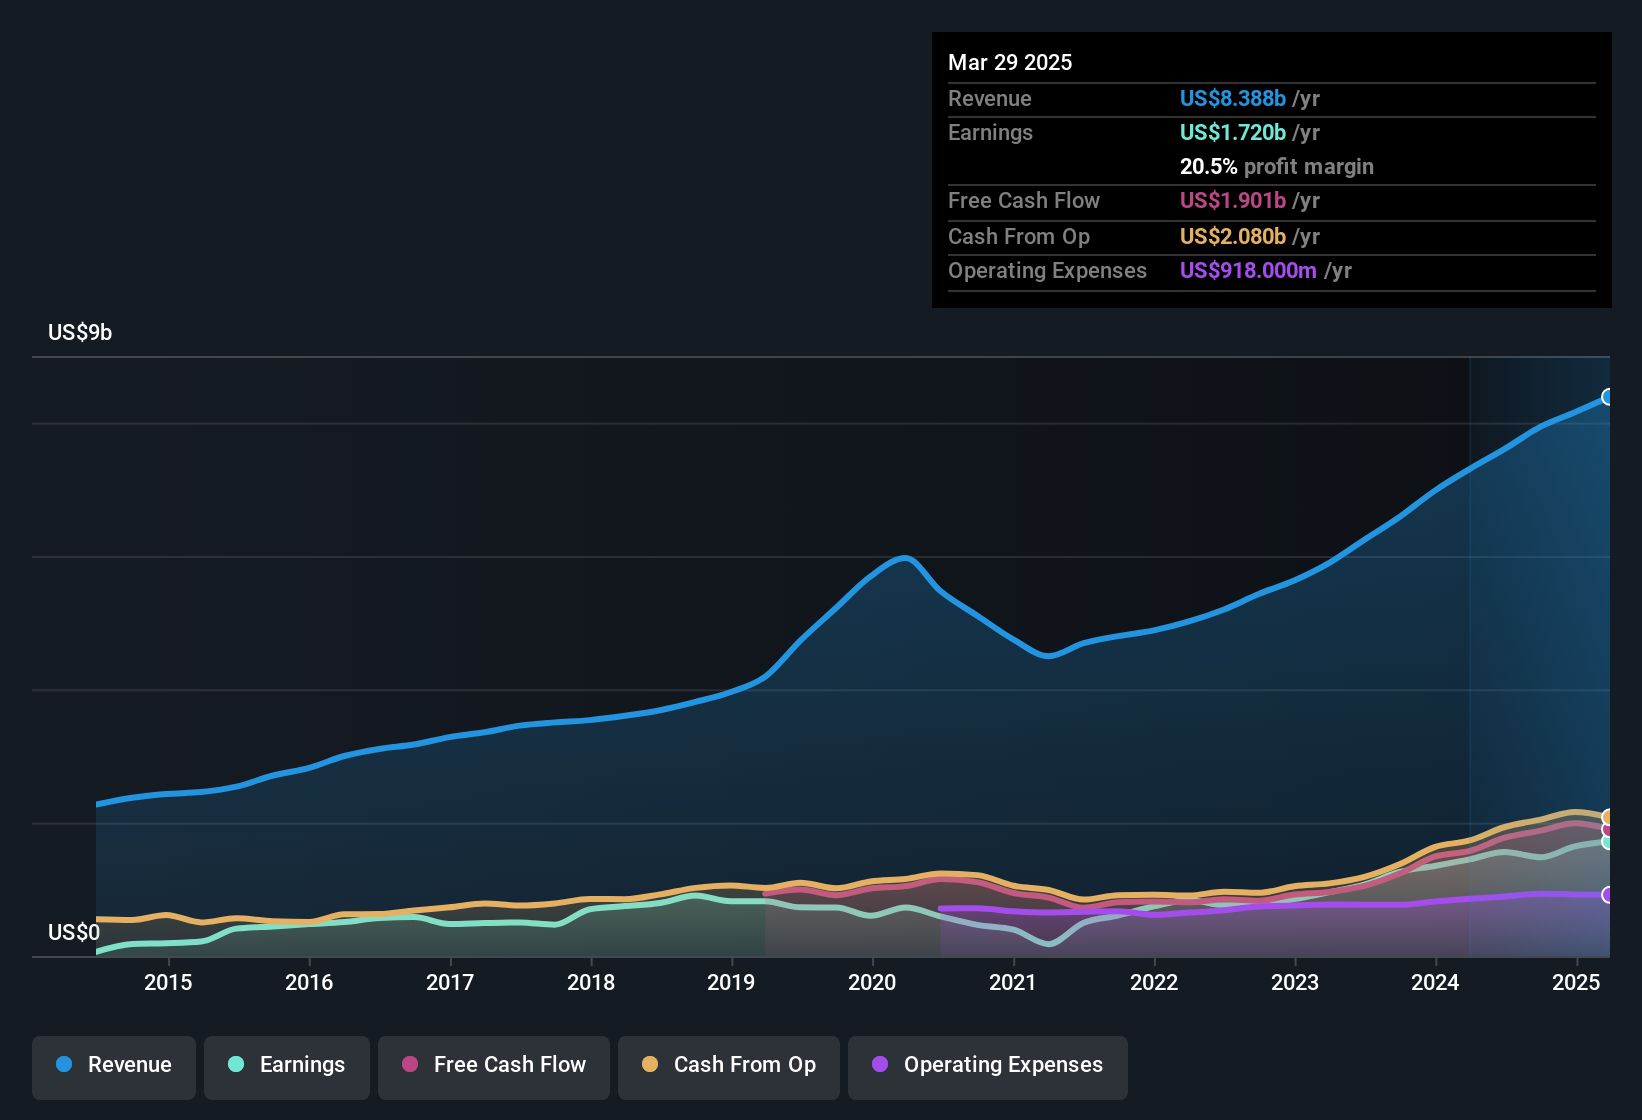Toggle the Earnings series off
Viewport: 1642px width, 1120px height.
[x=286, y=1065]
